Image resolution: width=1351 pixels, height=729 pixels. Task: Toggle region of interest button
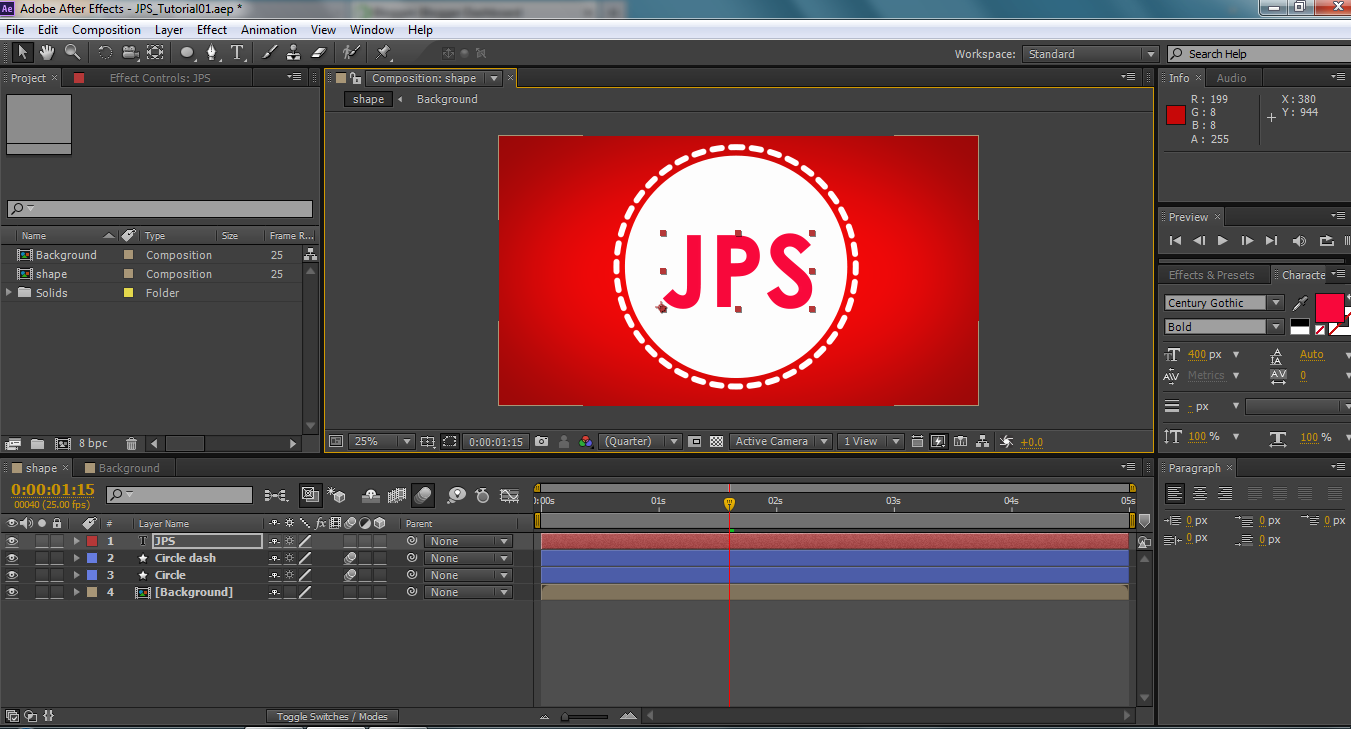695,441
